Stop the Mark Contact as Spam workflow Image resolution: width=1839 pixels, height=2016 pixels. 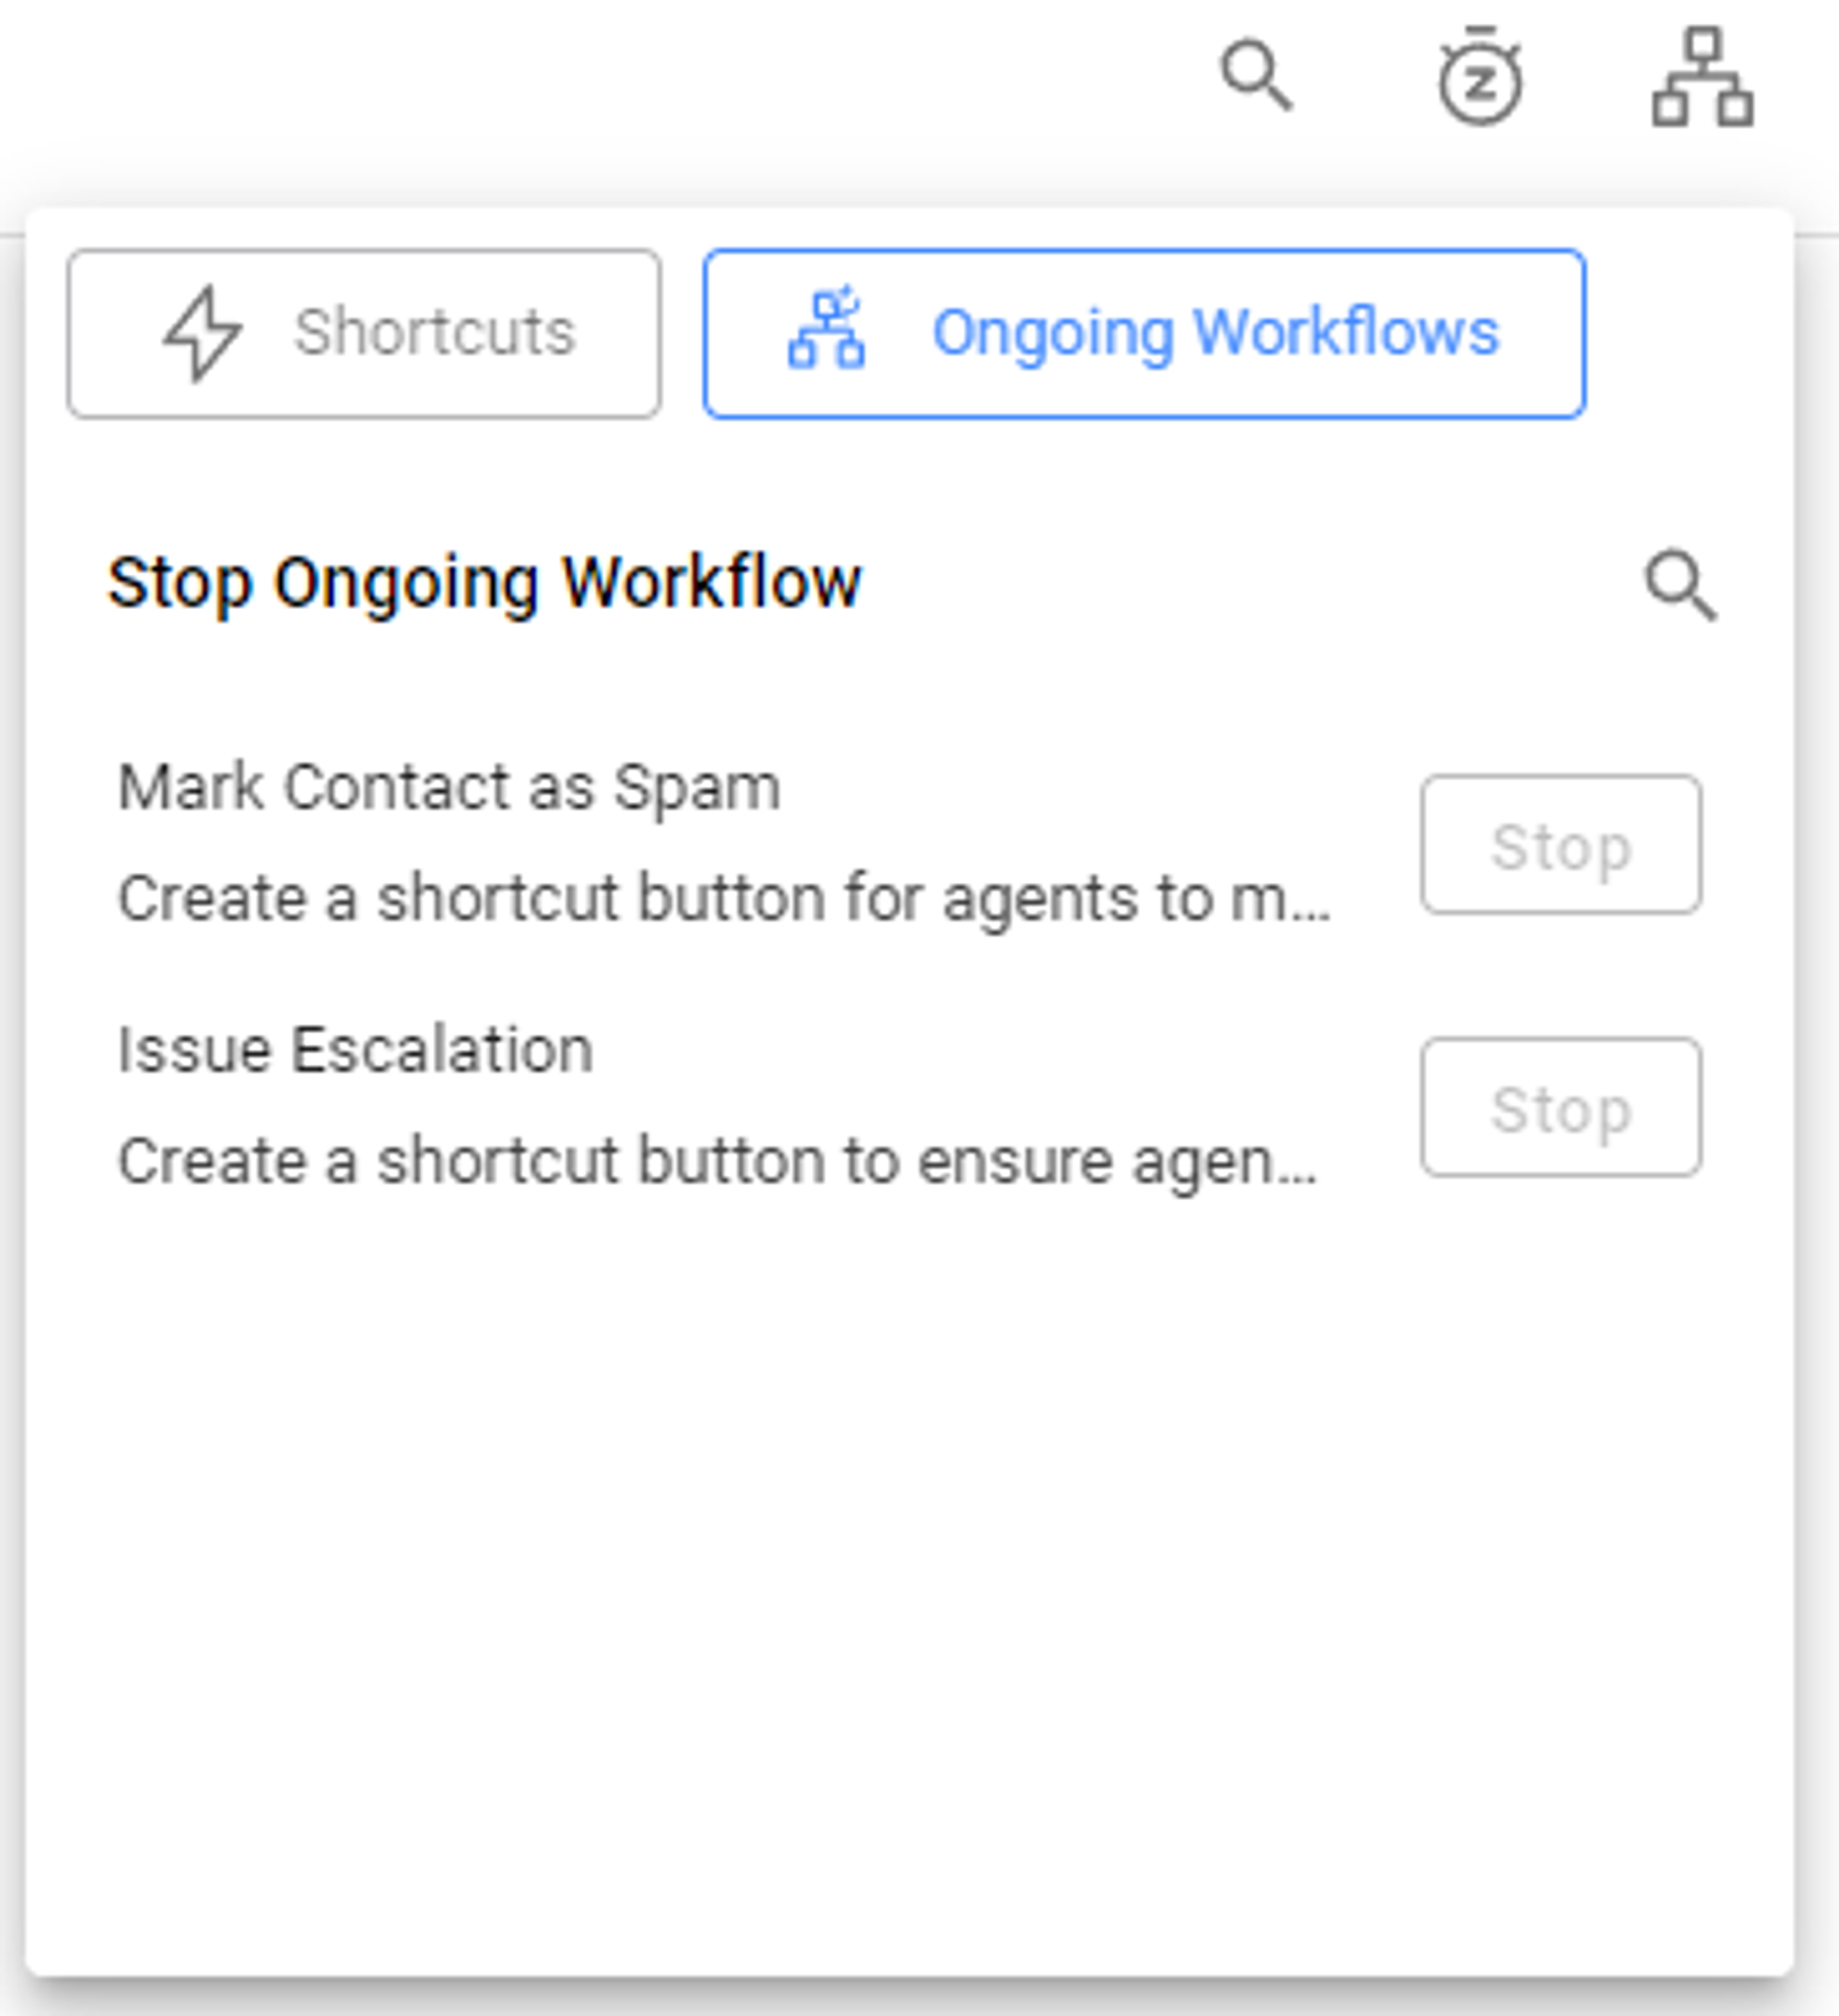click(x=1560, y=845)
